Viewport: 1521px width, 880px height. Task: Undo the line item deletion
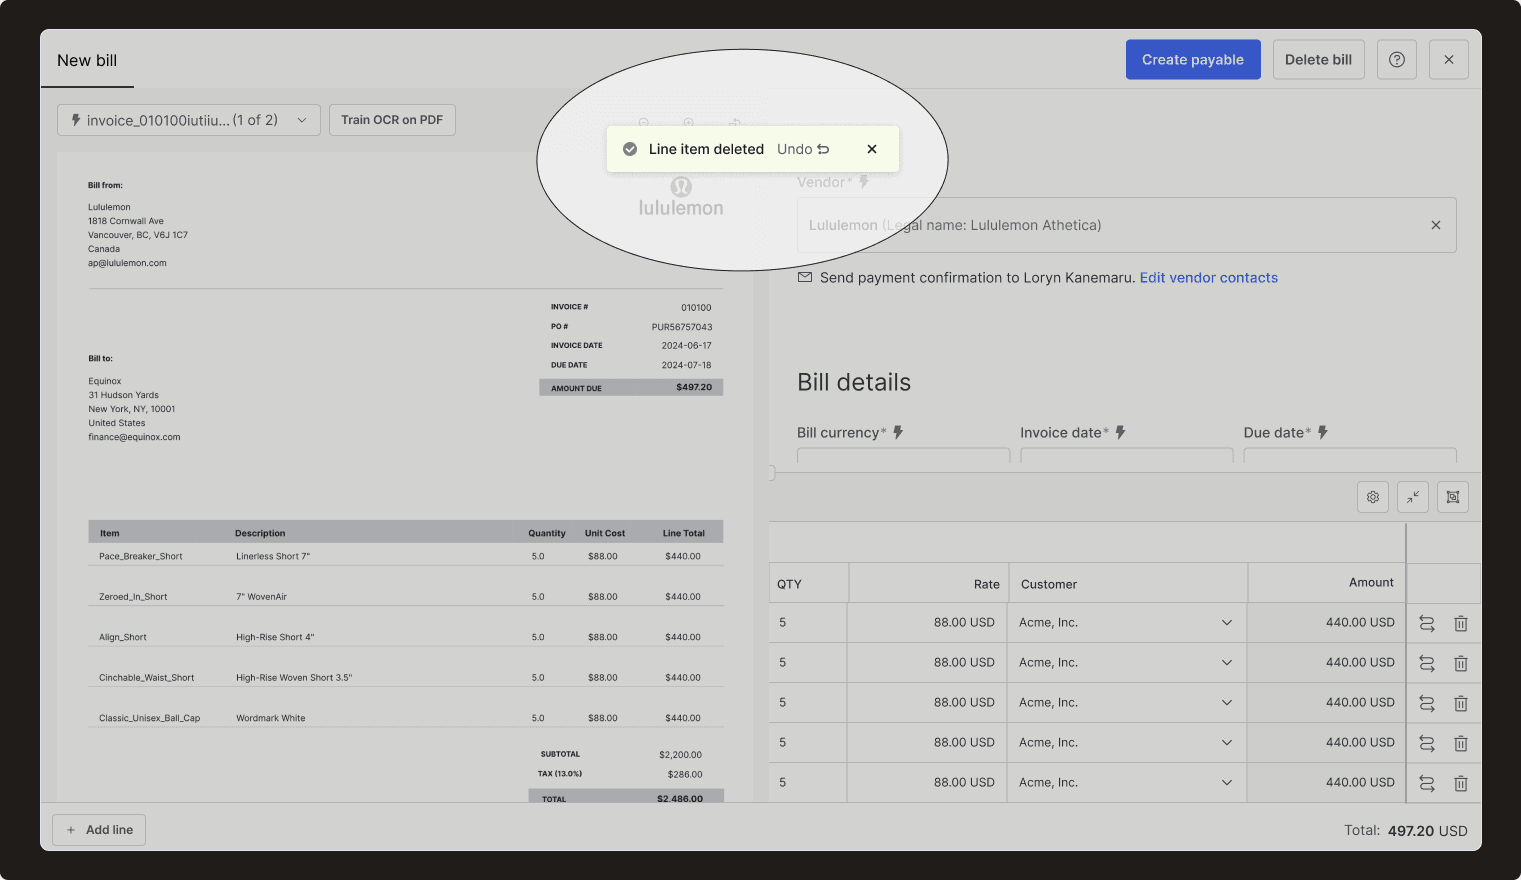[802, 149]
